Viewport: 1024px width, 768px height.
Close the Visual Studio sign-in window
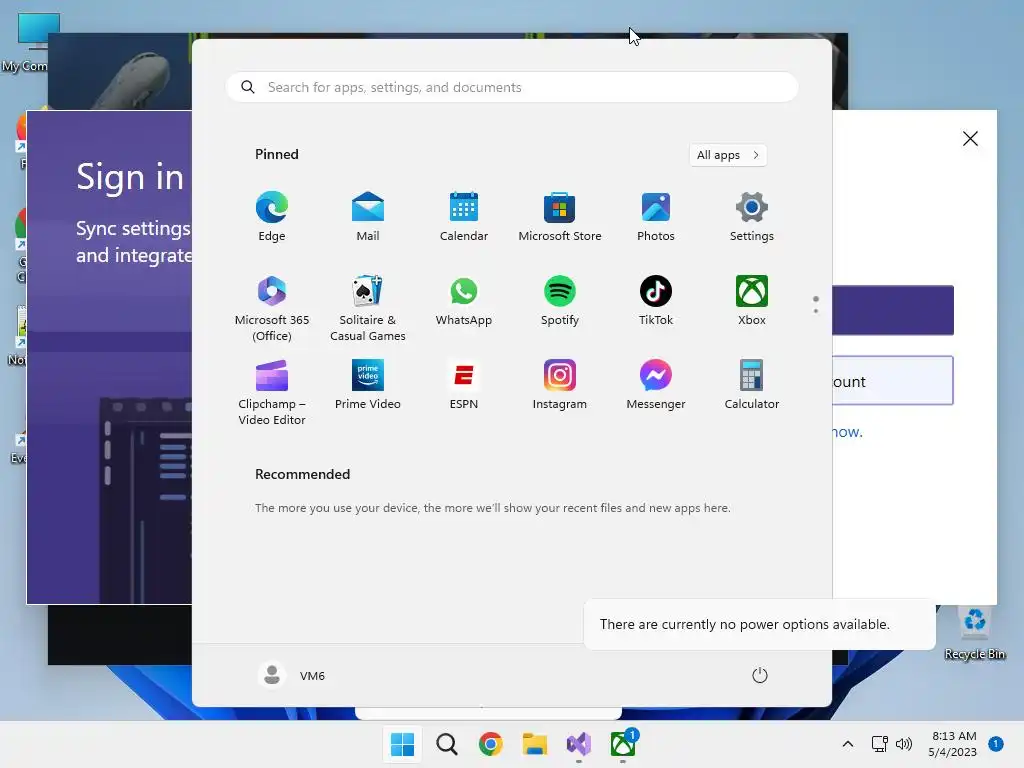970,138
